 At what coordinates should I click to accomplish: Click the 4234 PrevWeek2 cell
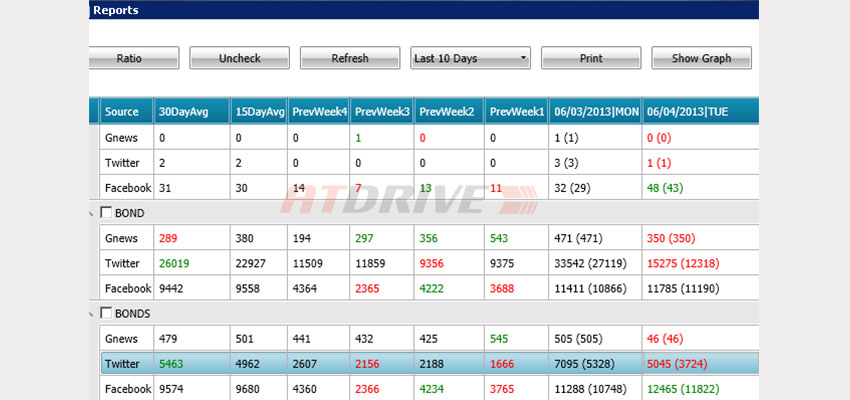pos(449,389)
